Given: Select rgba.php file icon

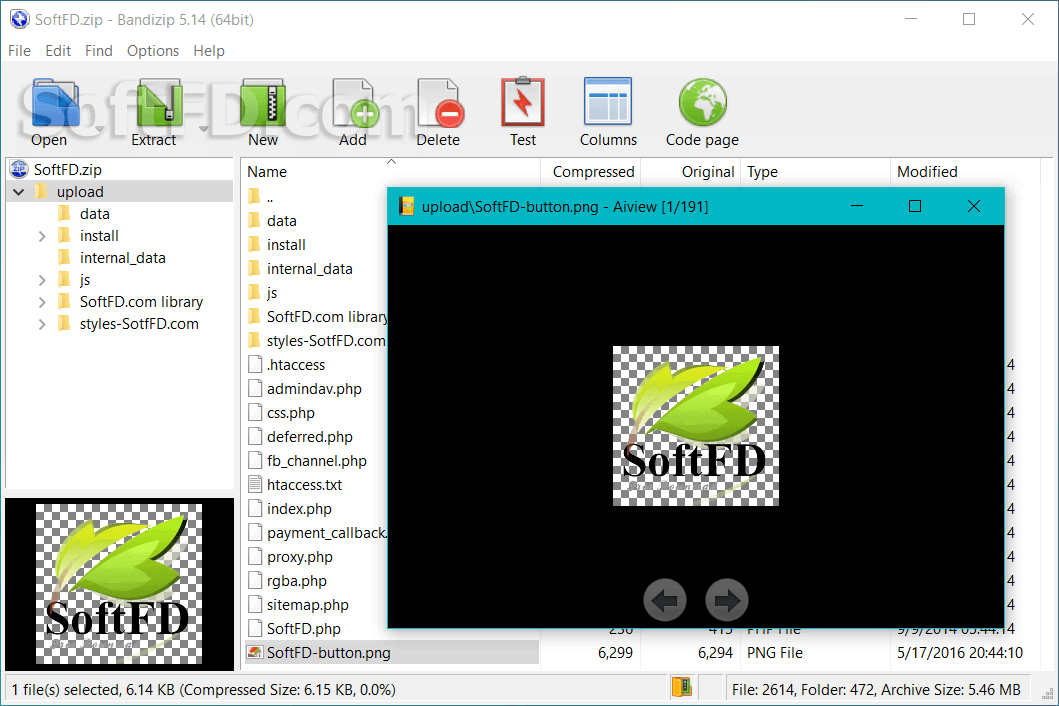Looking at the screenshot, I should 255,580.
